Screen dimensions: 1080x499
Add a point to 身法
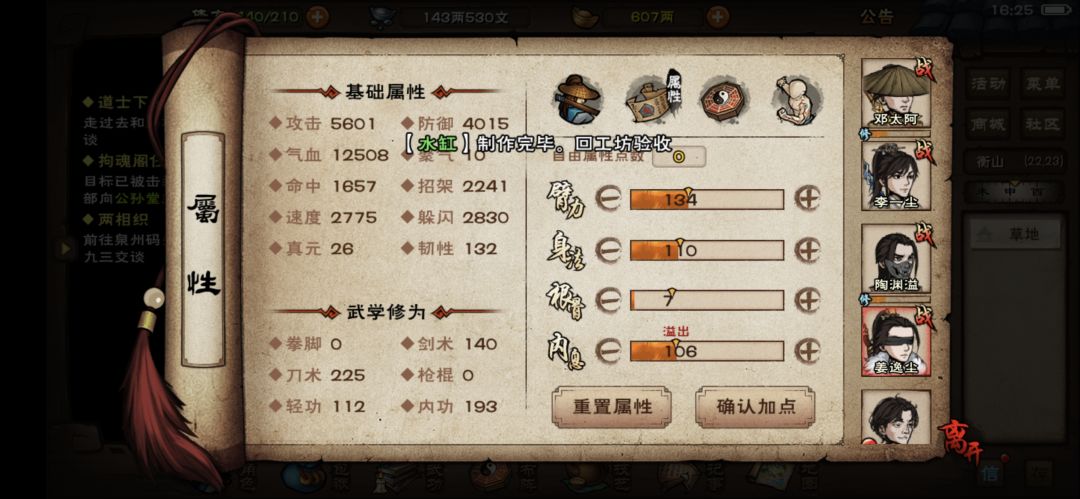pyautogui.click(x=807, y=250)
